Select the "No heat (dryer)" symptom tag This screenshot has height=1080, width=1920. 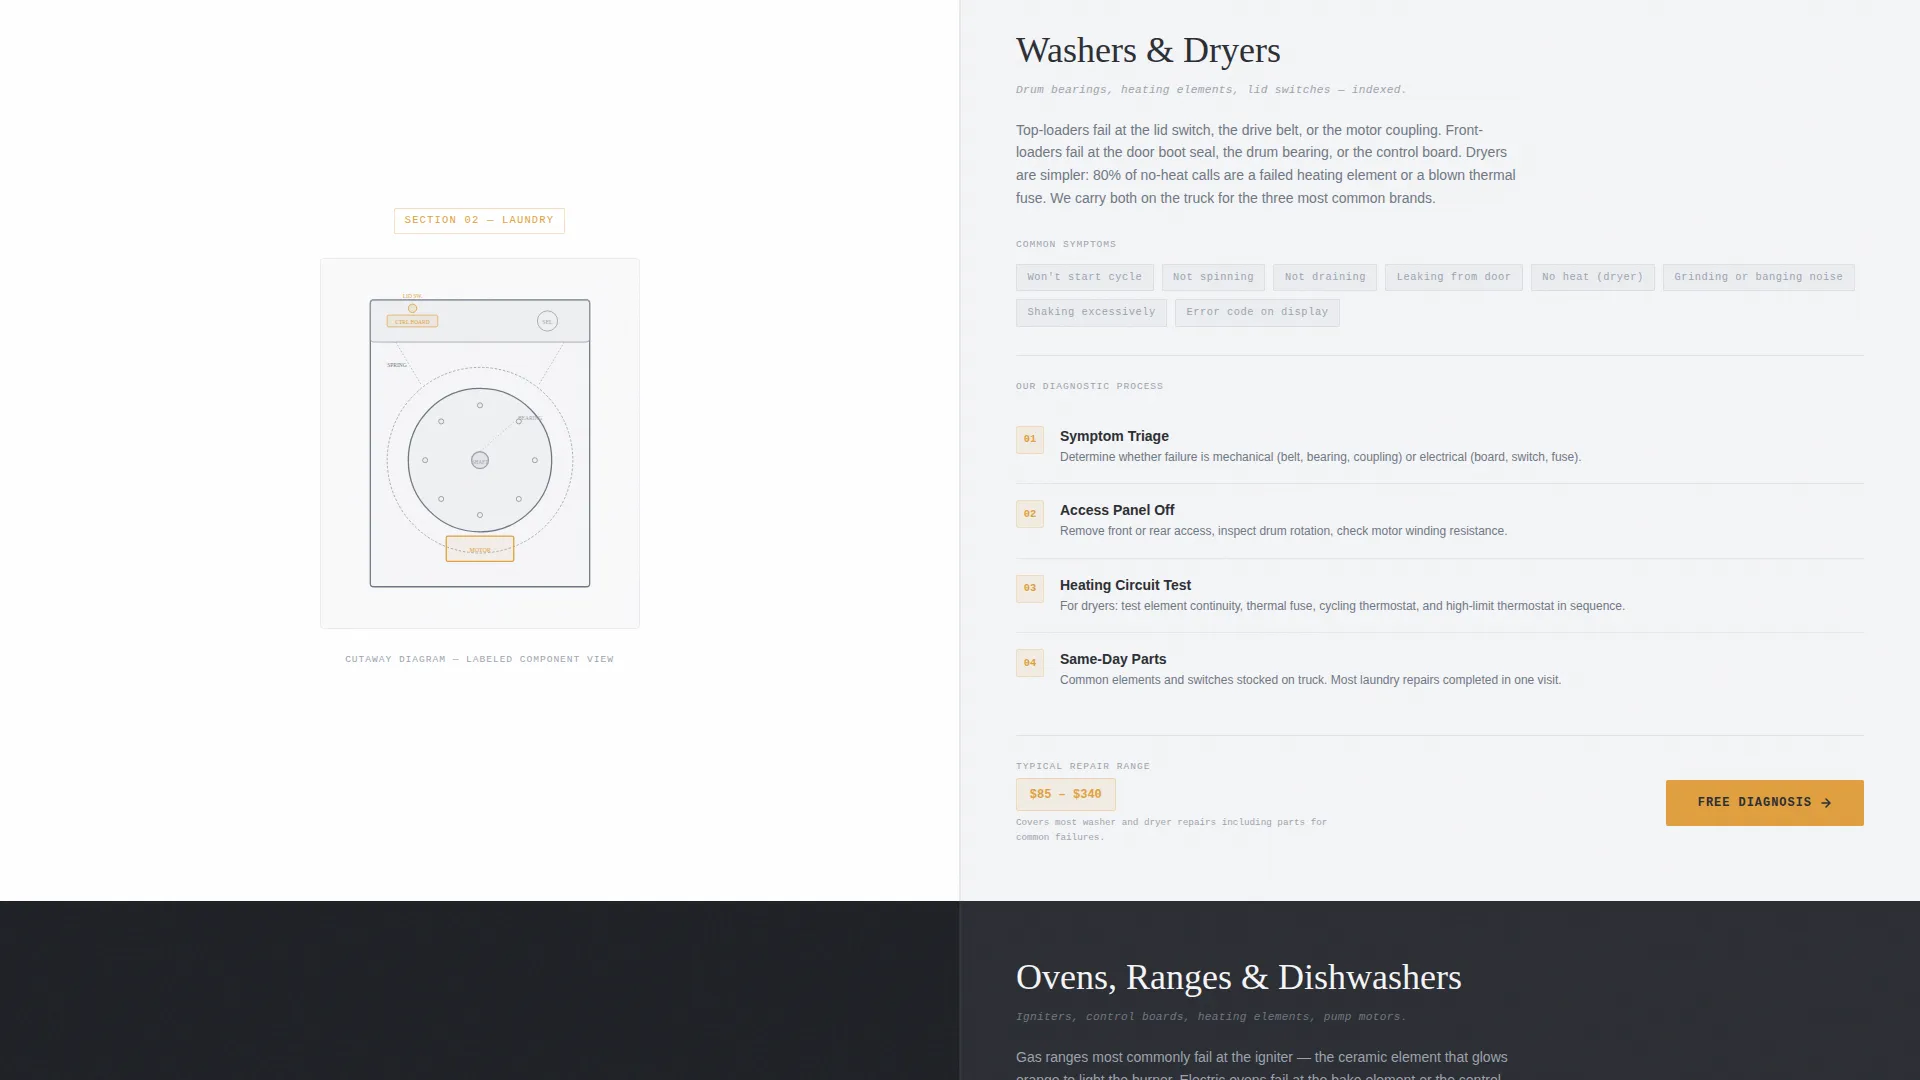tap(1592, 277)
